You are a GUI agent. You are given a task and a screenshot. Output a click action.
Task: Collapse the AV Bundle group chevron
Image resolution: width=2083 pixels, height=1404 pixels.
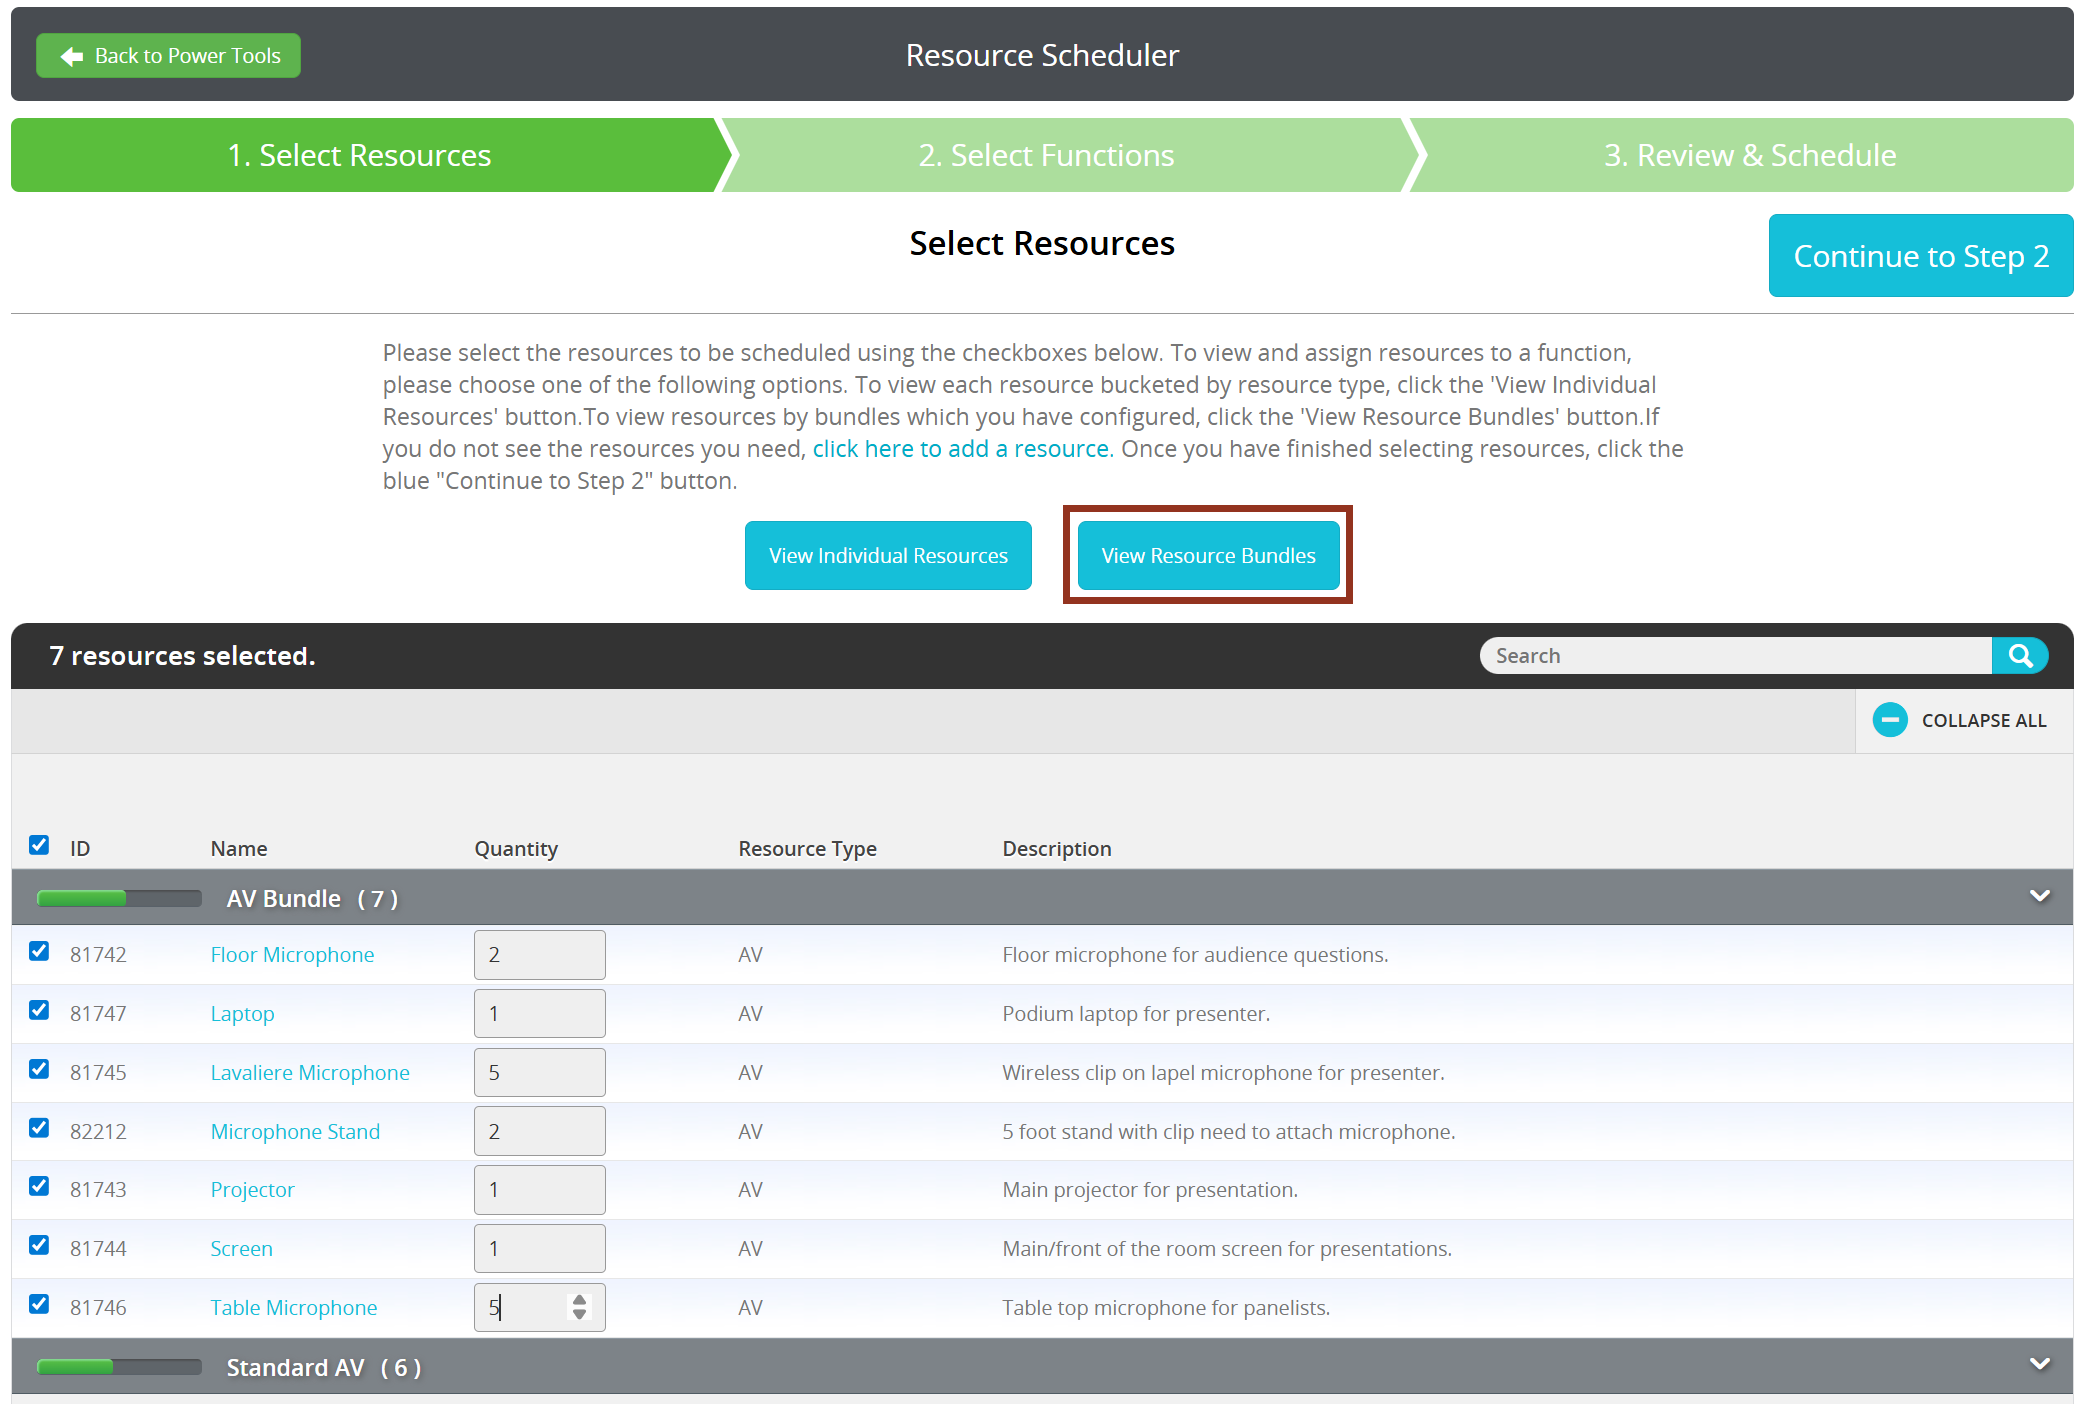point(2039,897)
